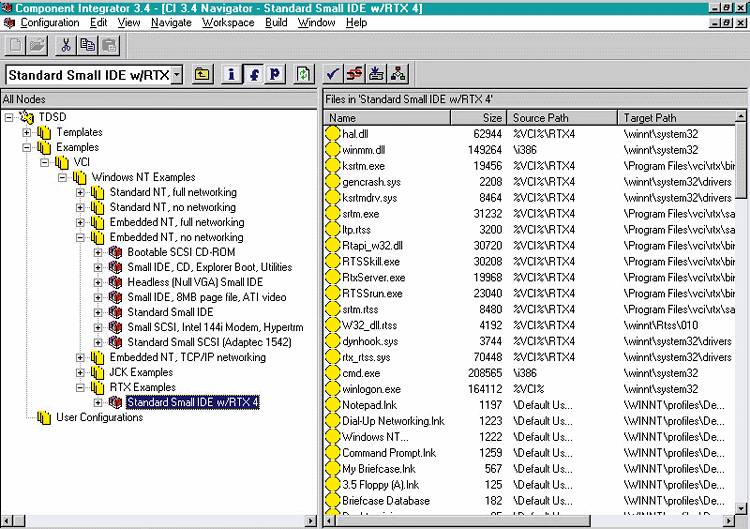This screenshot has width=750, height=529.
Task: Open the Navigate menu
Action: 171,22
